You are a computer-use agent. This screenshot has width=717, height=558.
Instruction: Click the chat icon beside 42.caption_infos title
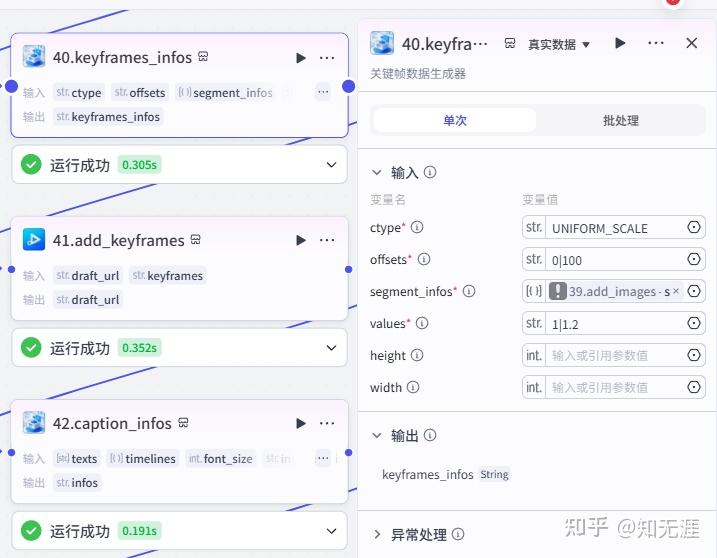click(x=183, y=422)
